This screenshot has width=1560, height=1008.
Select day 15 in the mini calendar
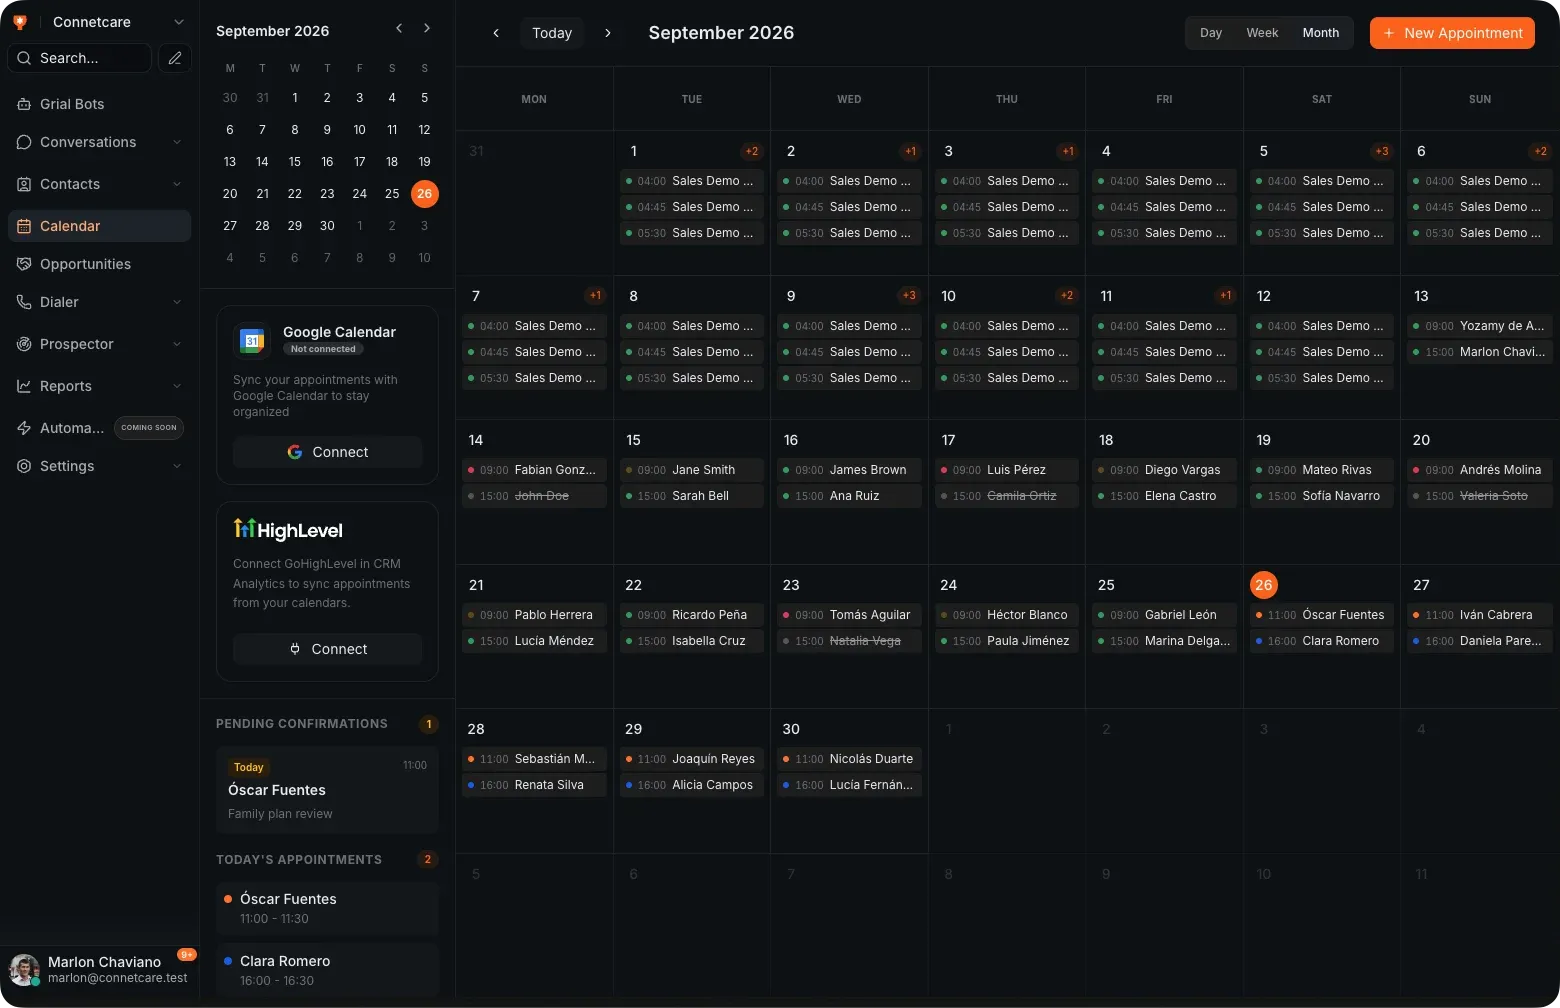point(294,162)
